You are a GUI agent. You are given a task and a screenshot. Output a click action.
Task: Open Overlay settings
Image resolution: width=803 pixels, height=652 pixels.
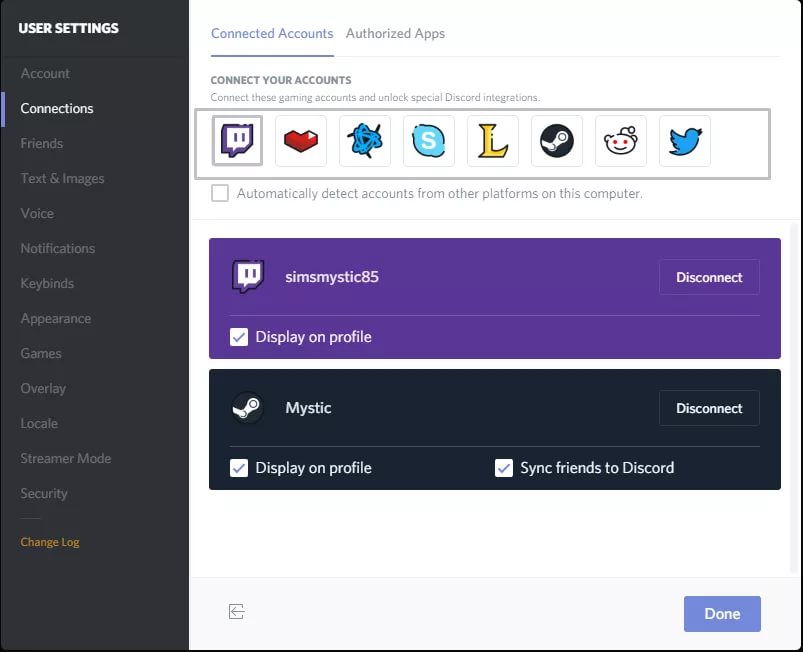43,388
